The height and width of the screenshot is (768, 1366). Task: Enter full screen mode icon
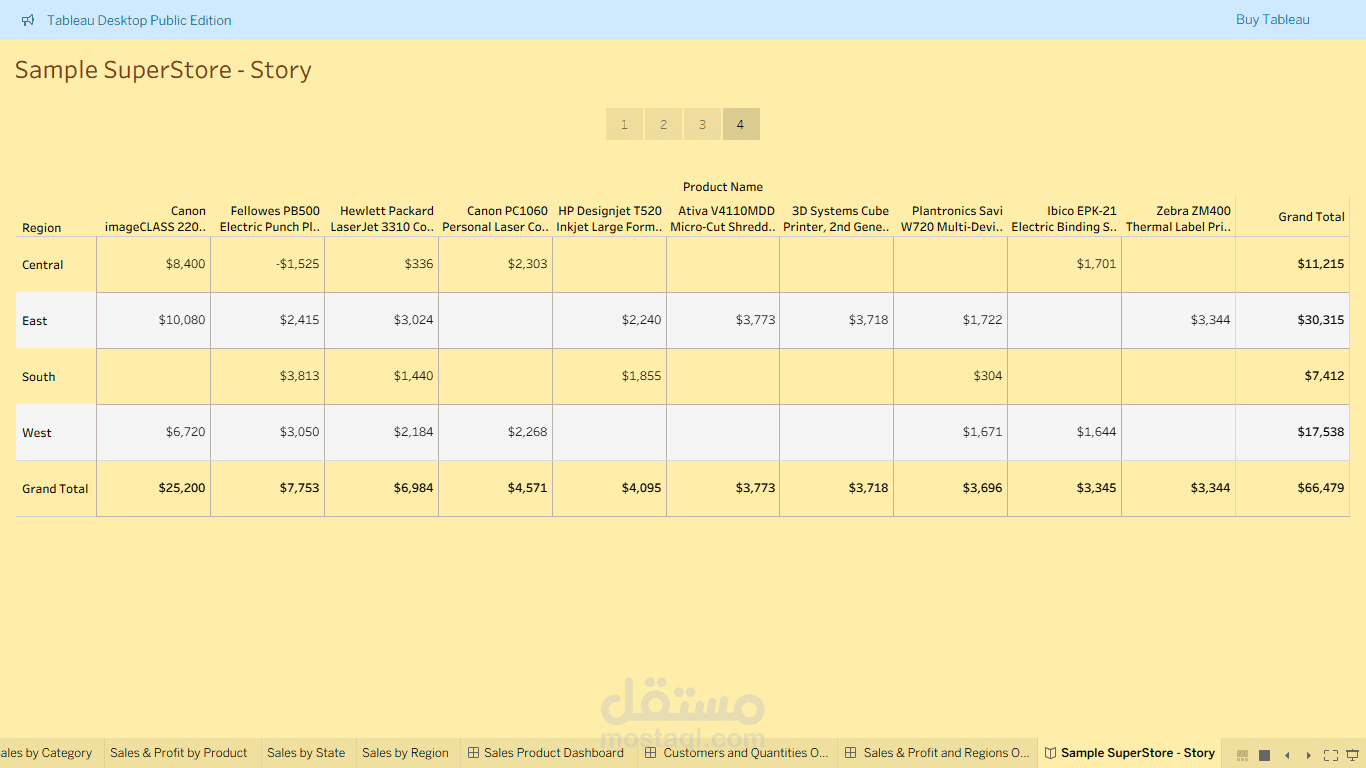[1331, 755]
